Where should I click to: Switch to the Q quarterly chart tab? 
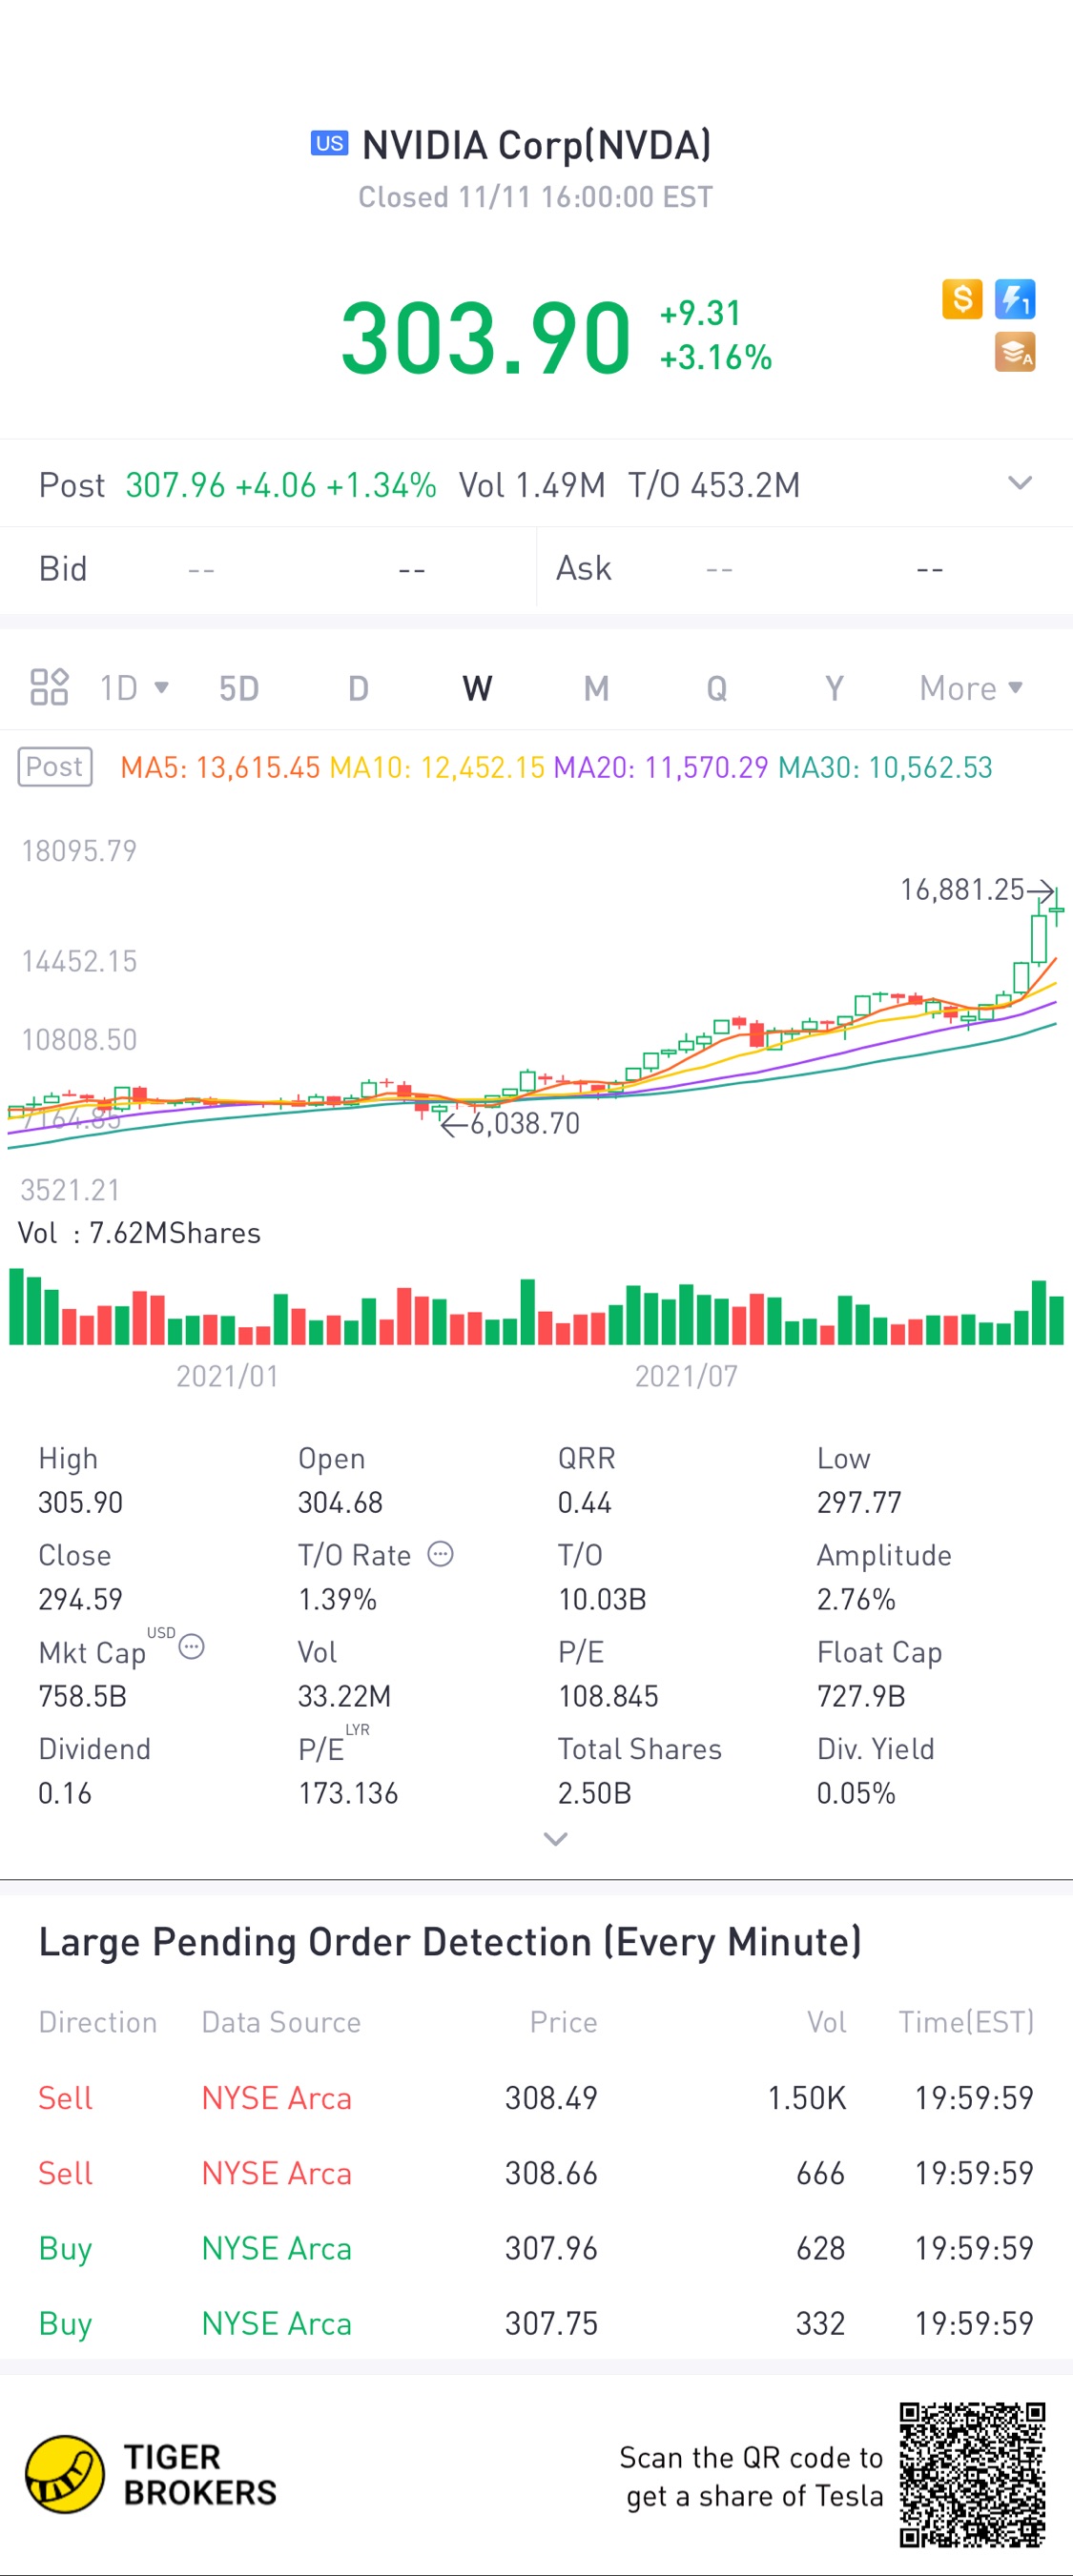click(x=716, y=688)
